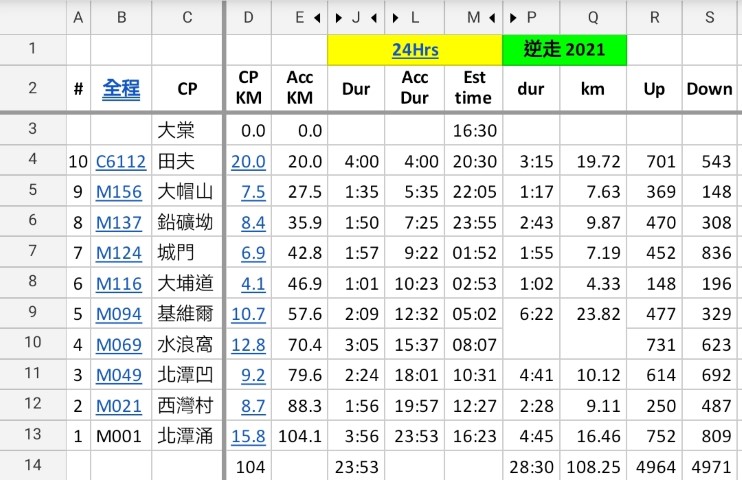Open the M156 link
The height and width of the screenshot is (480, 742).
tap(119, 192)
